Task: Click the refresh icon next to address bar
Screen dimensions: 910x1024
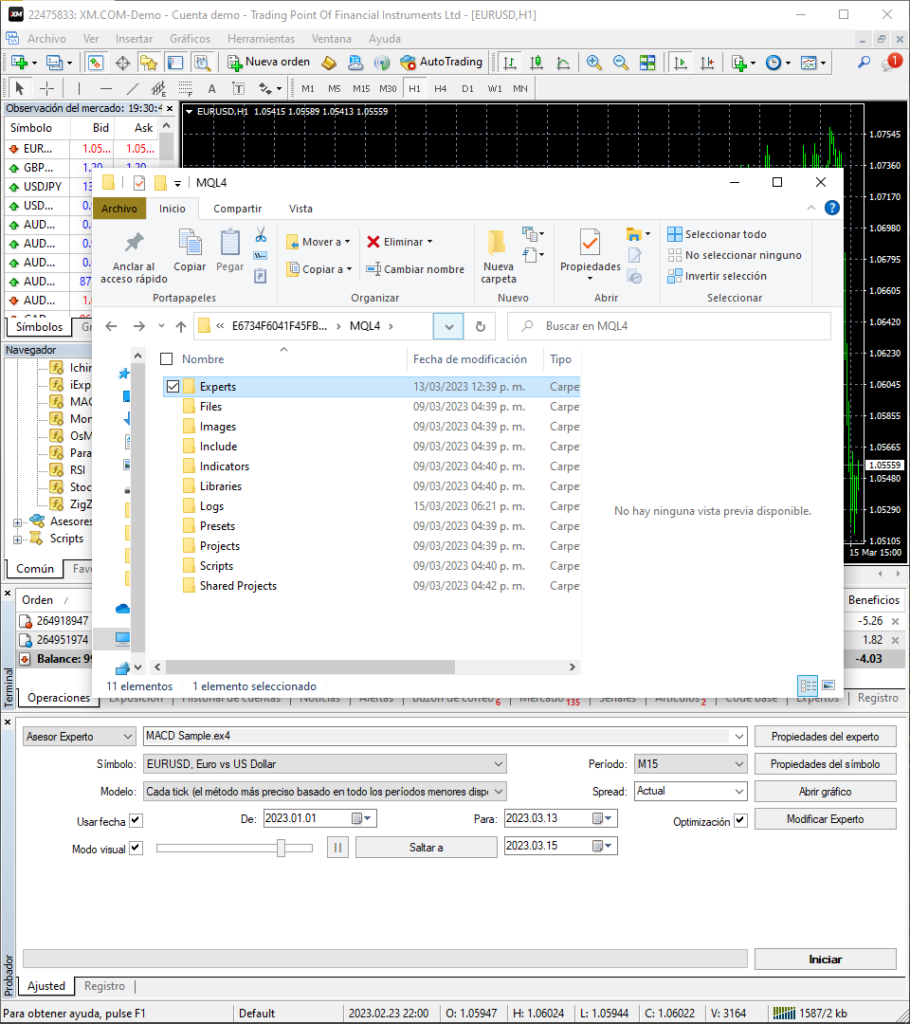Action: [480, 326]
